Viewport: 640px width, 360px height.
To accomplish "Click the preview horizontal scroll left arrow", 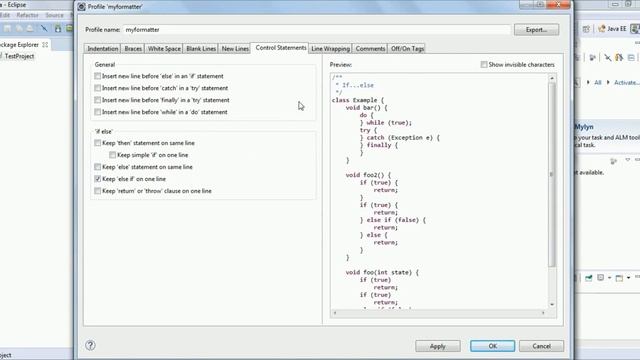I will click(335, 313).
